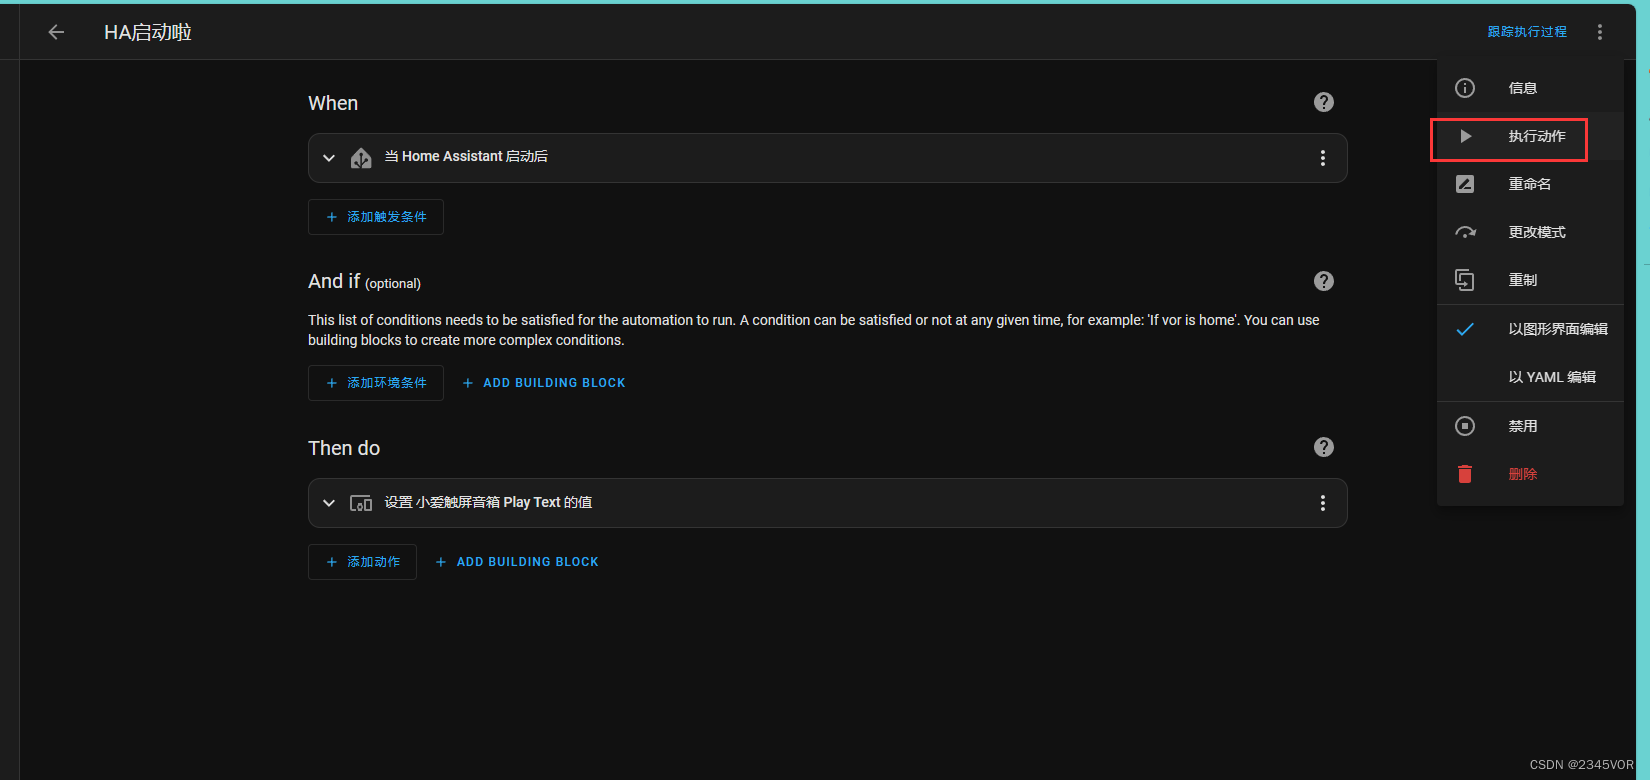Image resolution: width=1650 pixels, height=780 pixels.
Task: Go back using the arrow icon
Action: (56, 32)
